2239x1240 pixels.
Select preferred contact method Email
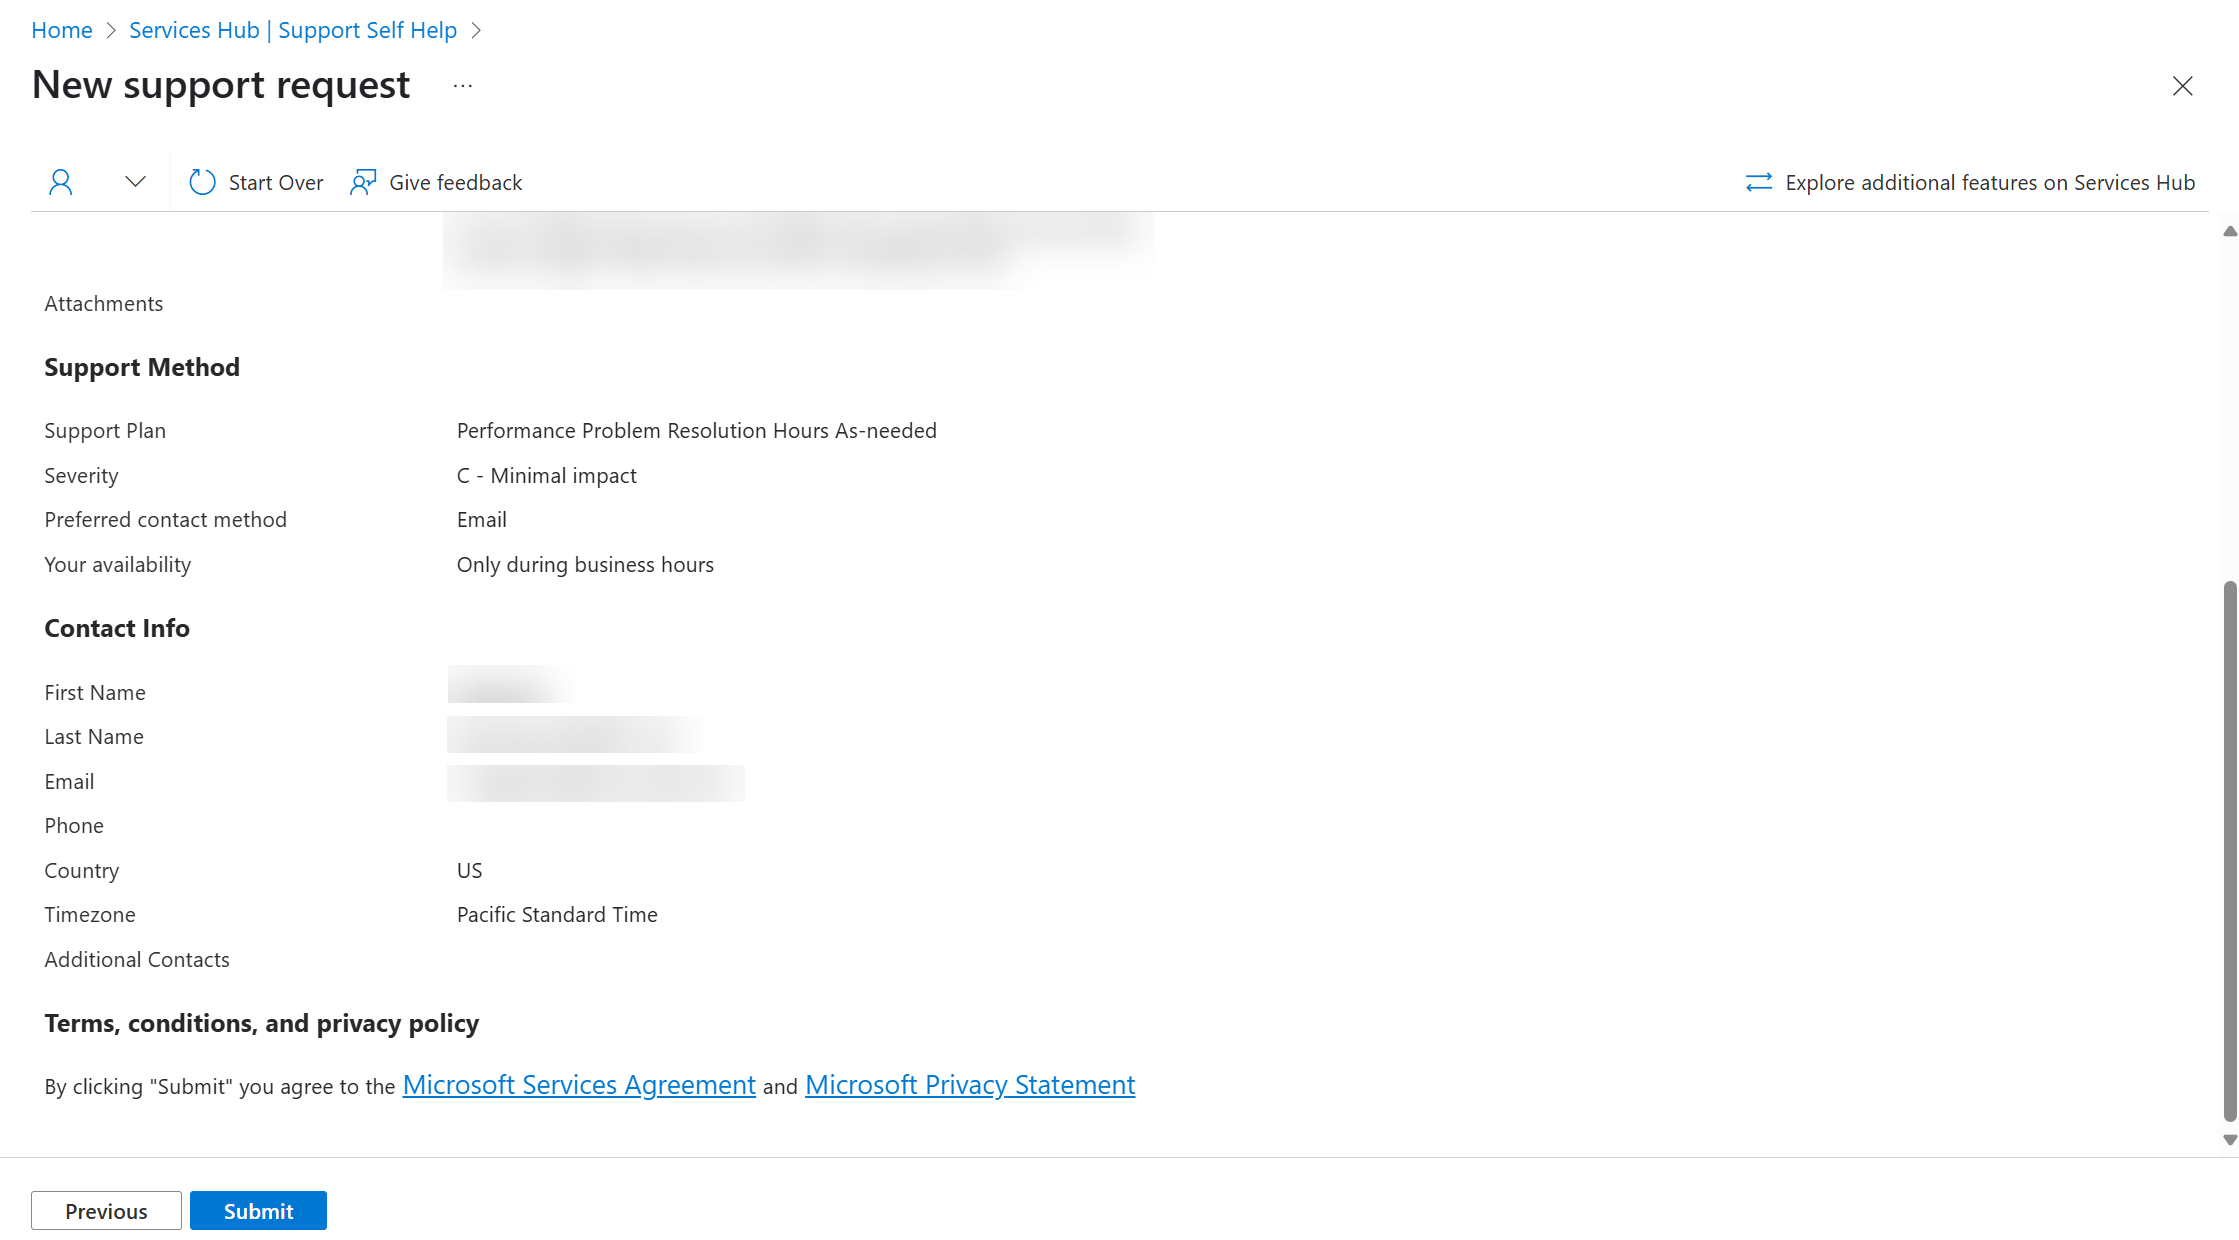click(479, 519)
